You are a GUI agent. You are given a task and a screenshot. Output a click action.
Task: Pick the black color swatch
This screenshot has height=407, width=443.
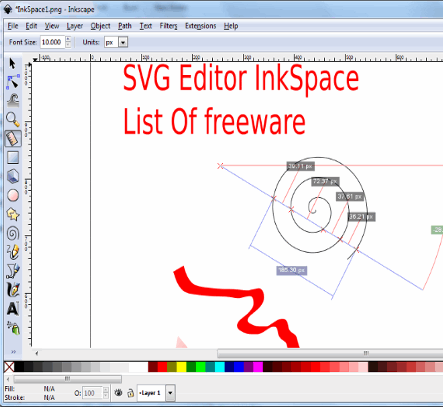(19, 367)
